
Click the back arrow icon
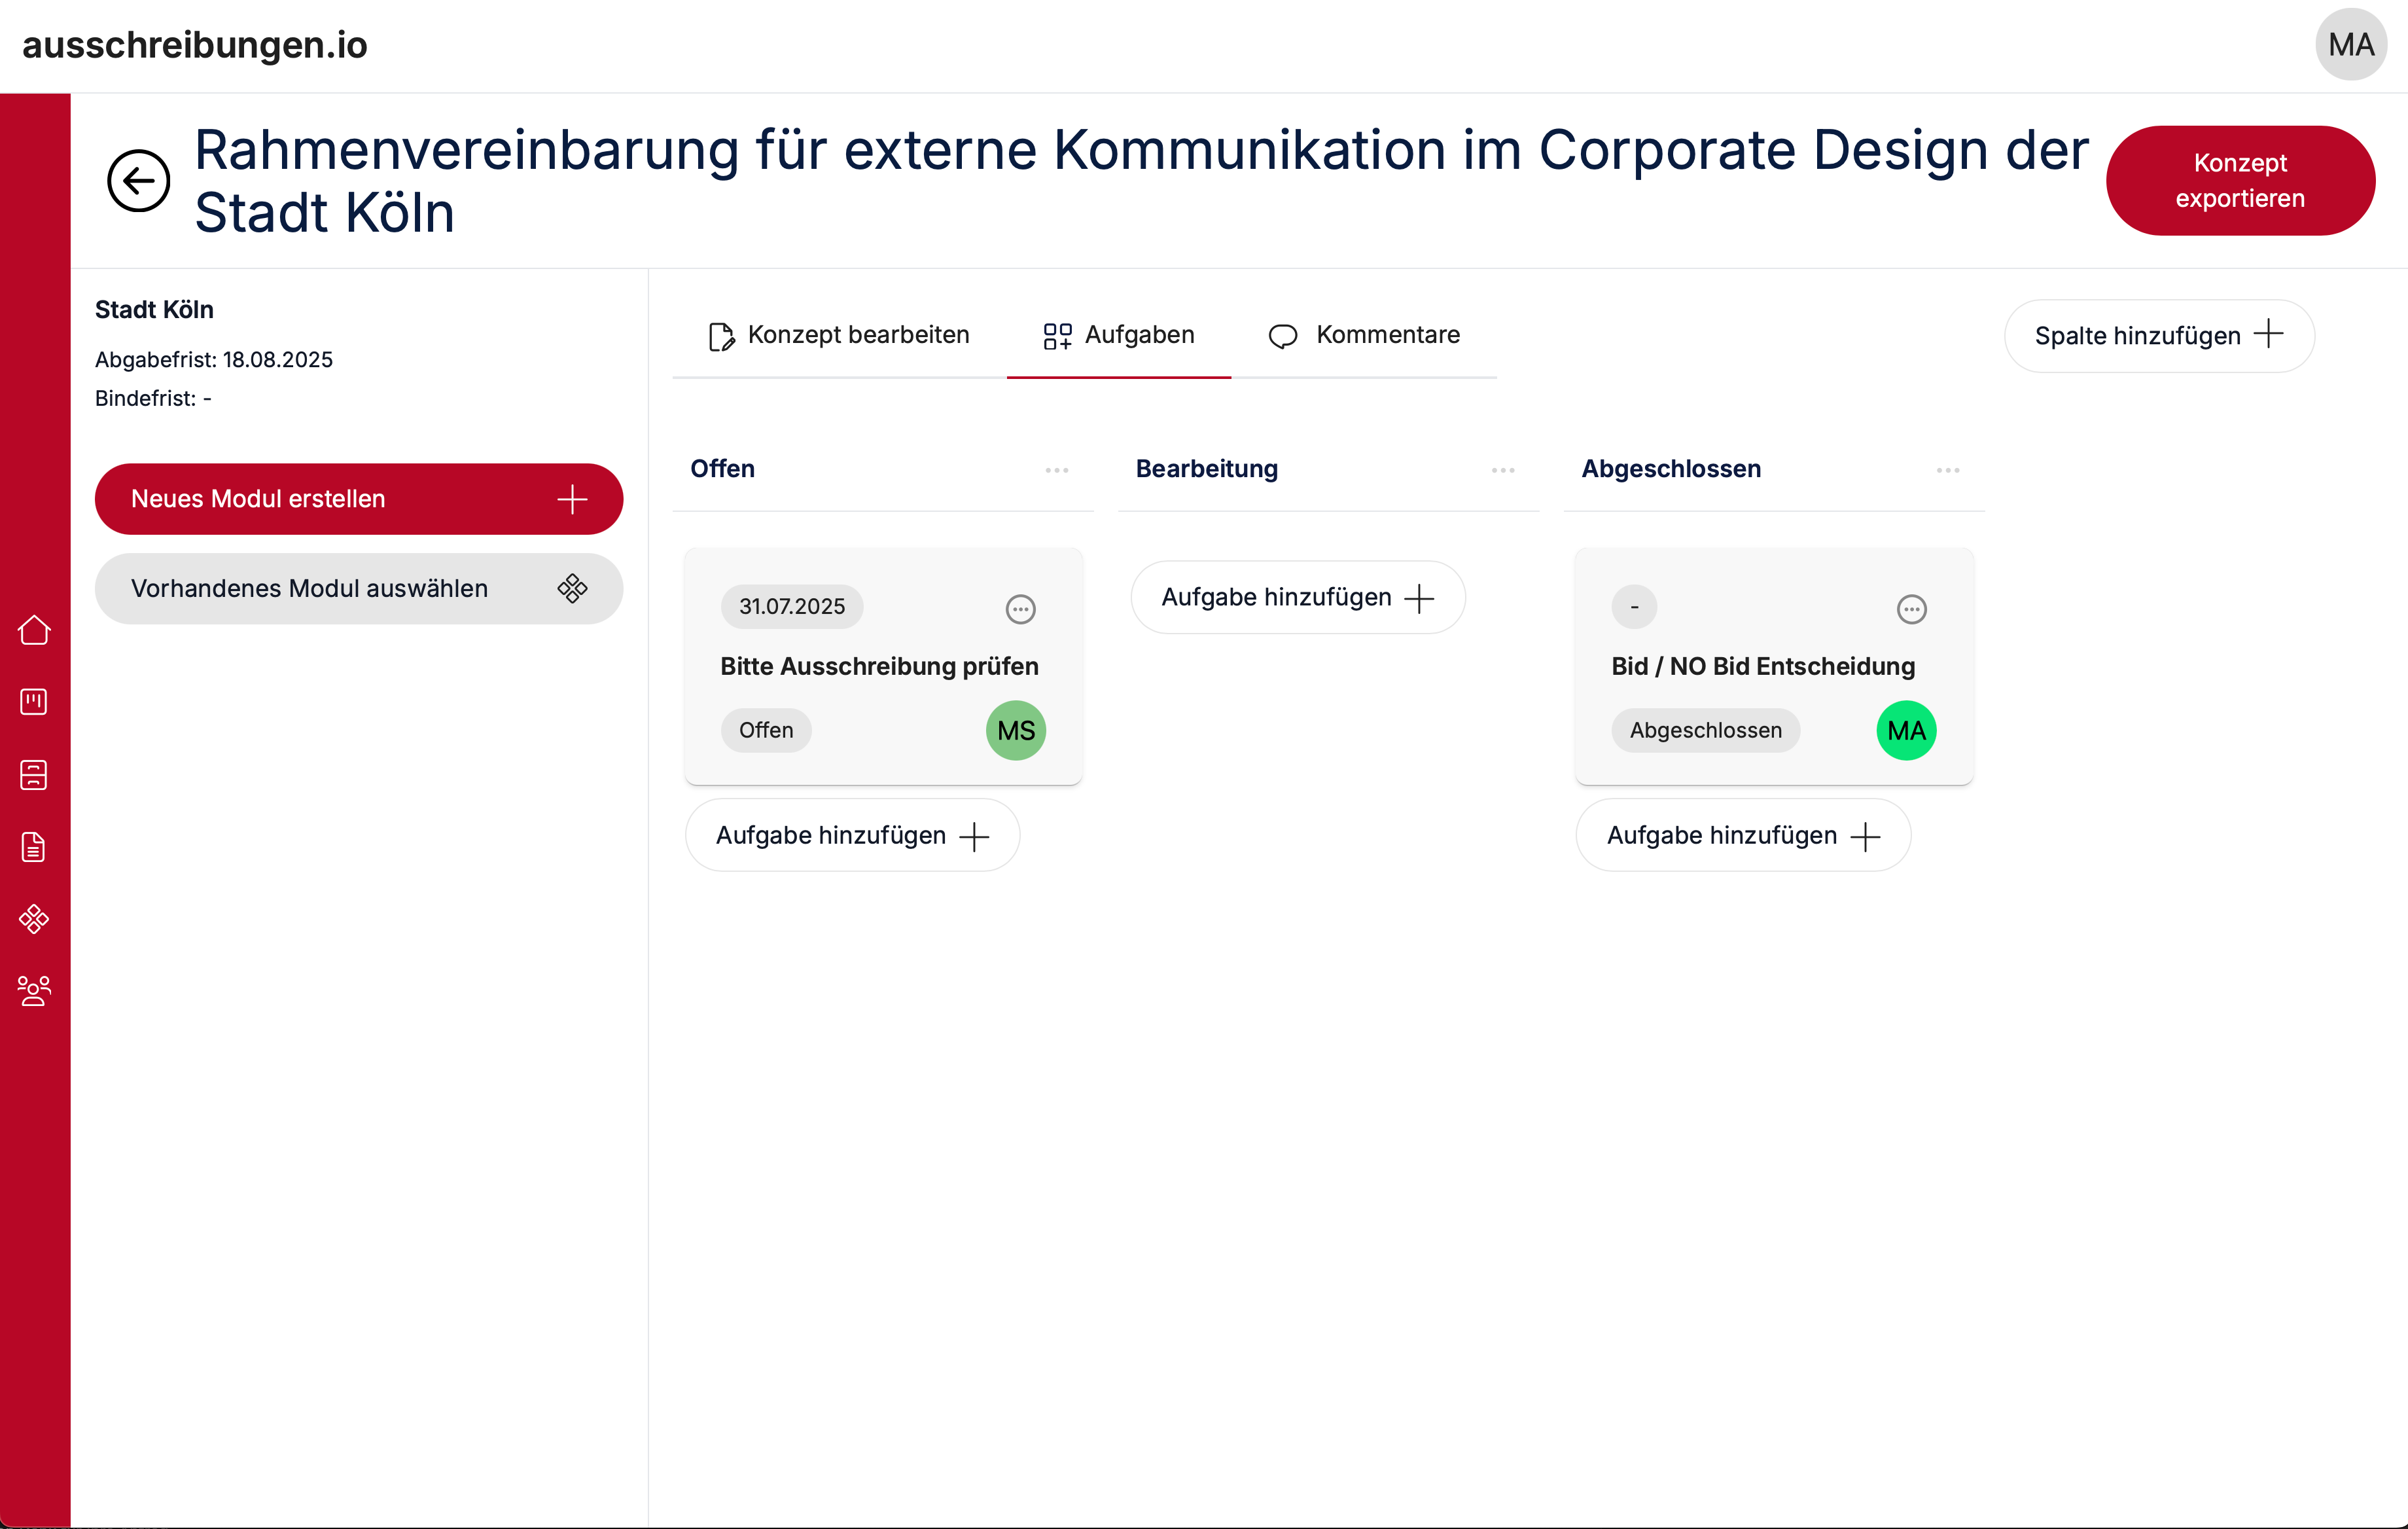point(138,181)
